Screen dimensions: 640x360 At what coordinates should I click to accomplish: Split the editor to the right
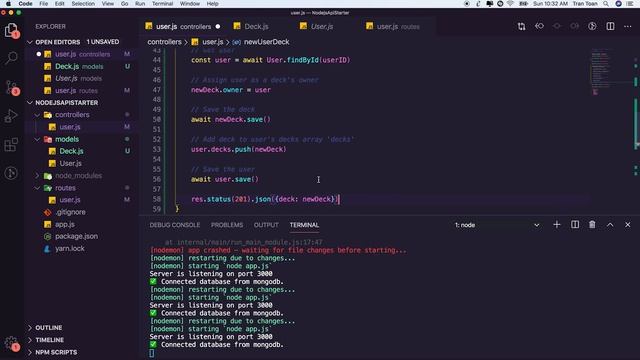click(610, 27)
